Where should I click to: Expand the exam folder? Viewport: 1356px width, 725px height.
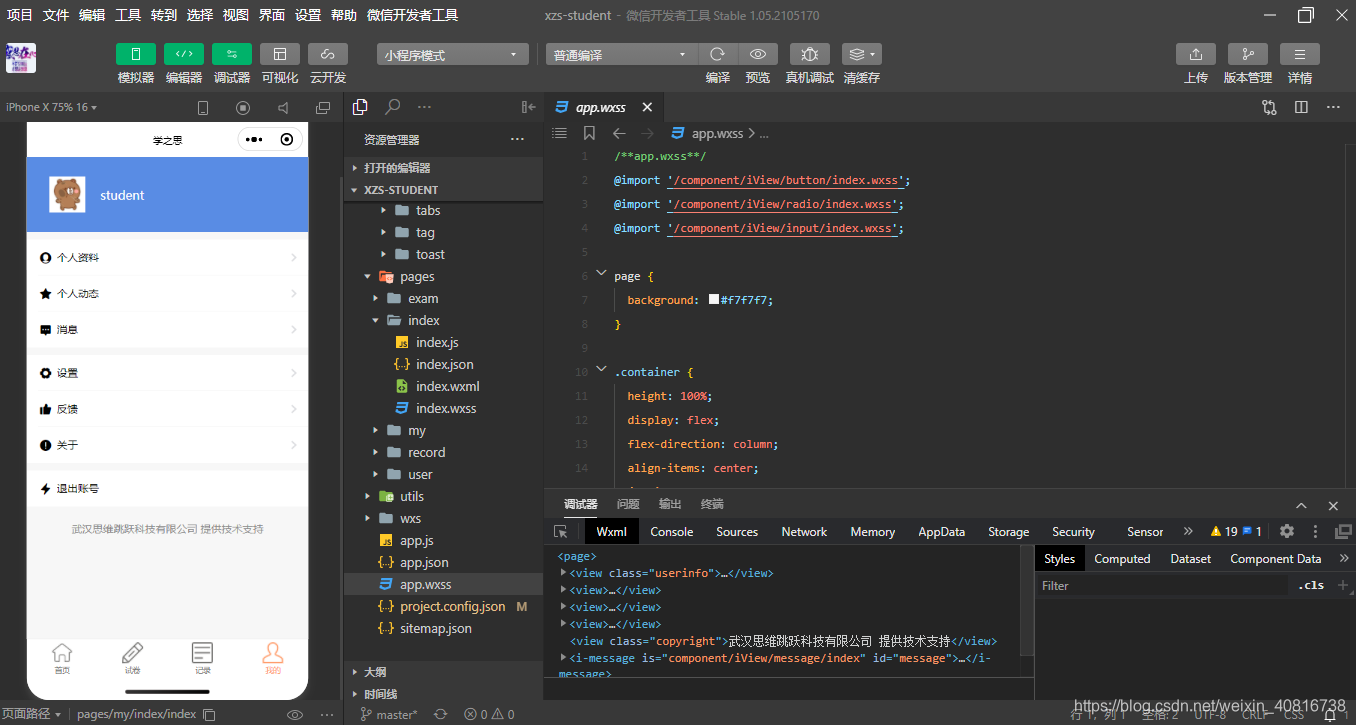click(443, 298)
